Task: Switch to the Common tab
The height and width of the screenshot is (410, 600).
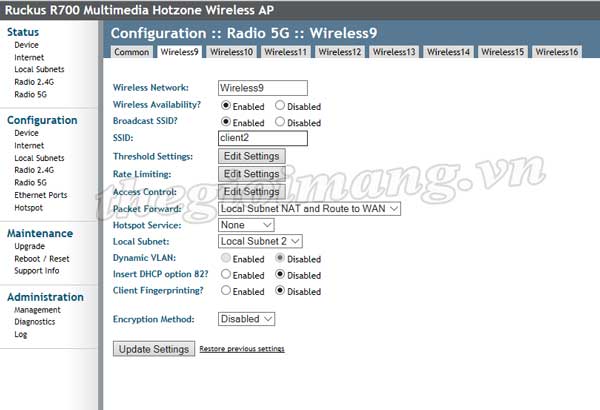Action: (x=132, y=52)
